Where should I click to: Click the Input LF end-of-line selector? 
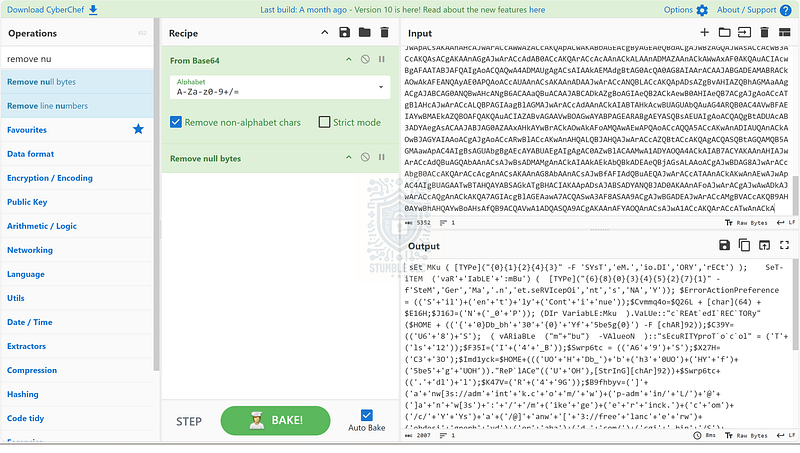(x=786, y=223)
